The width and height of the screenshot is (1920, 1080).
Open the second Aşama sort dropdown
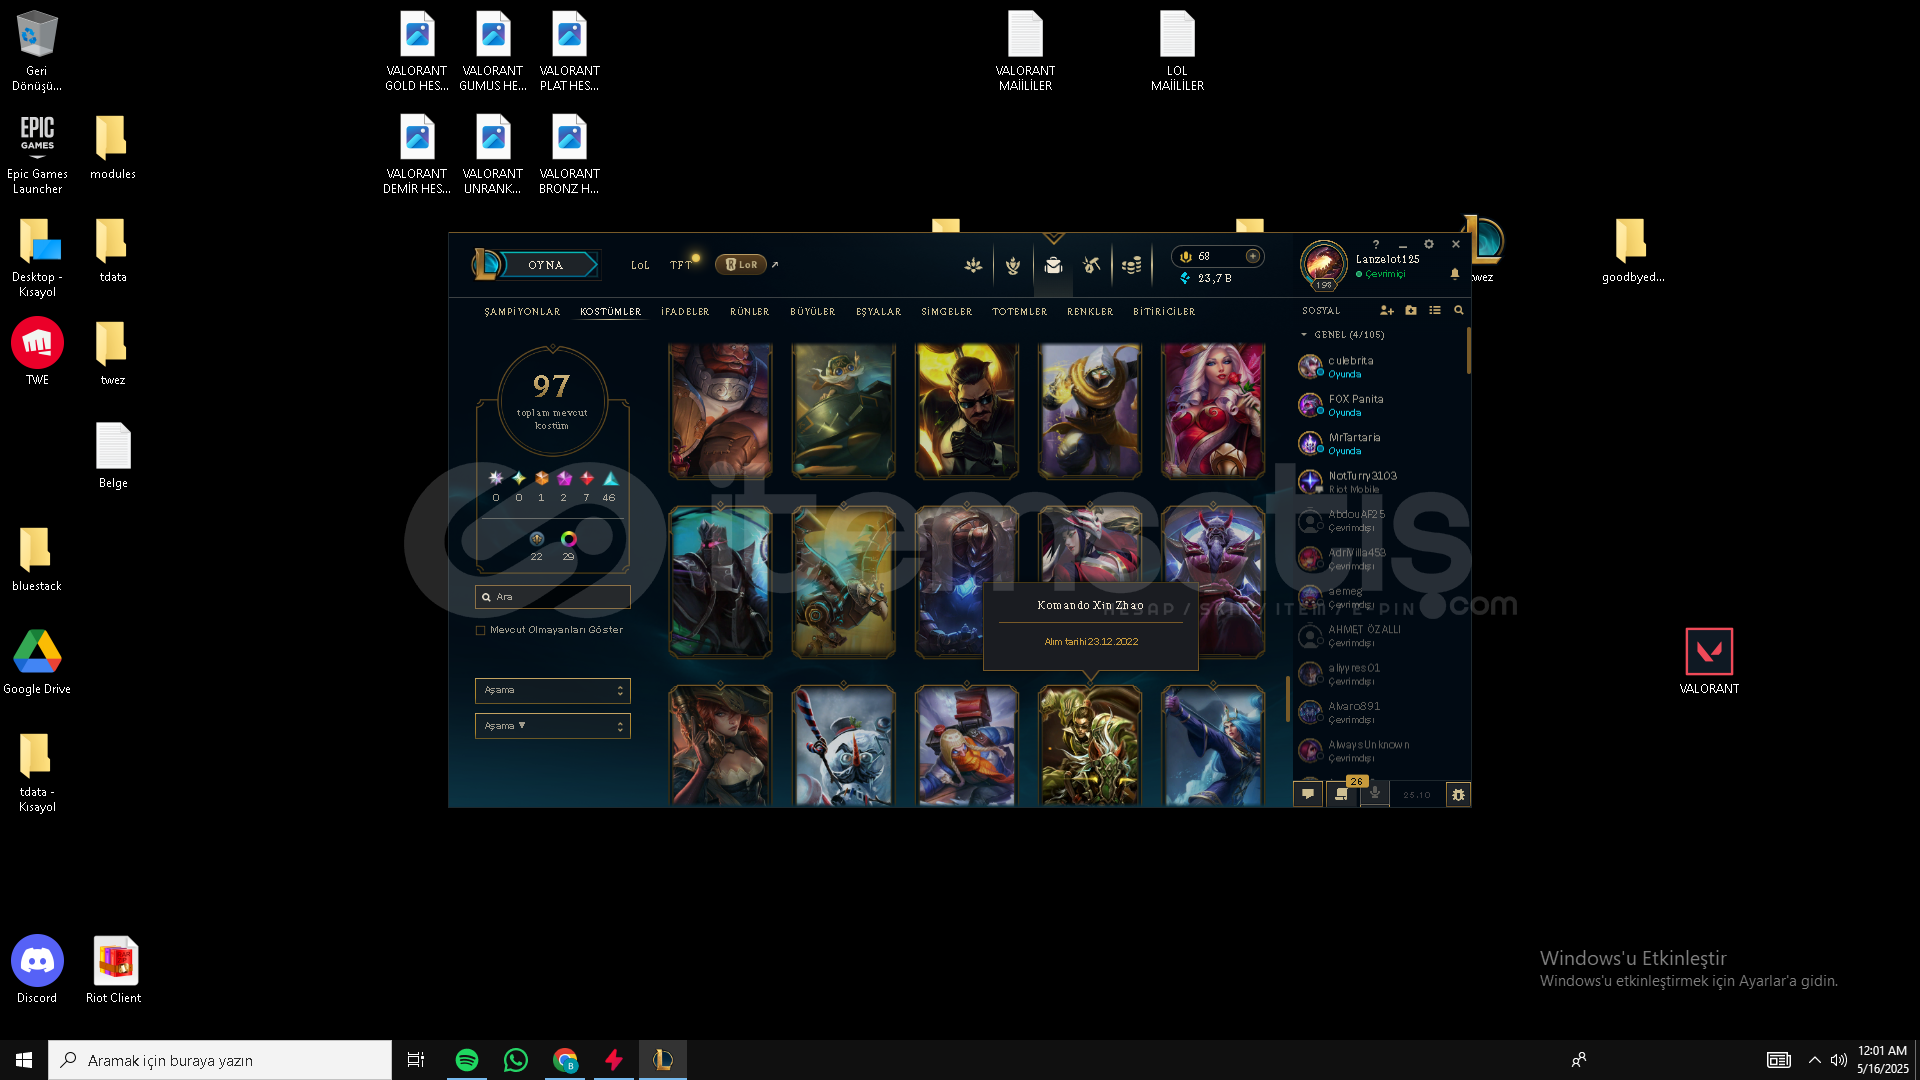552,726
